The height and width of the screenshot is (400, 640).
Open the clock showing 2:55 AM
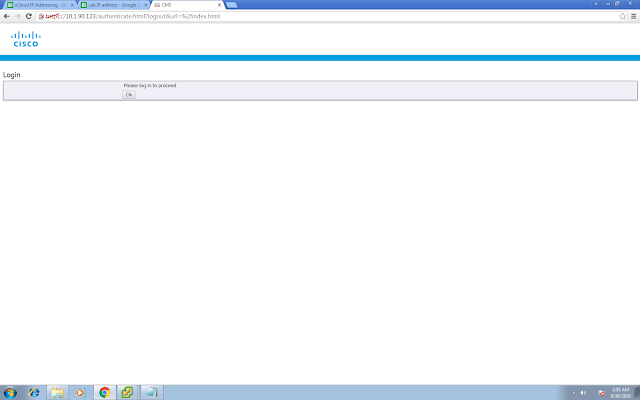coord(620,393)
